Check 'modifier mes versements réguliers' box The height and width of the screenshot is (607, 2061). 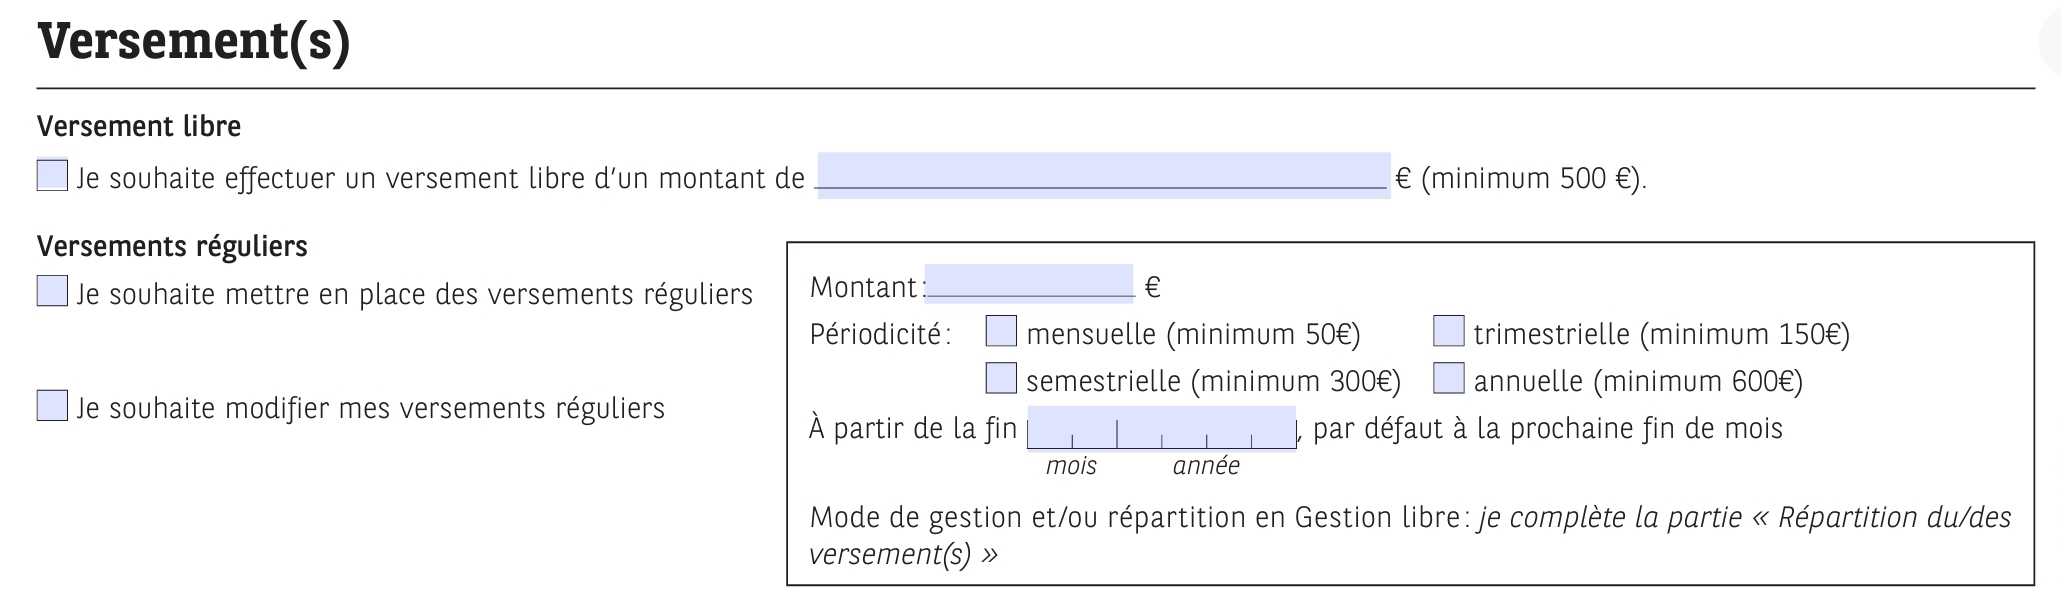click(x=52, y=406)
